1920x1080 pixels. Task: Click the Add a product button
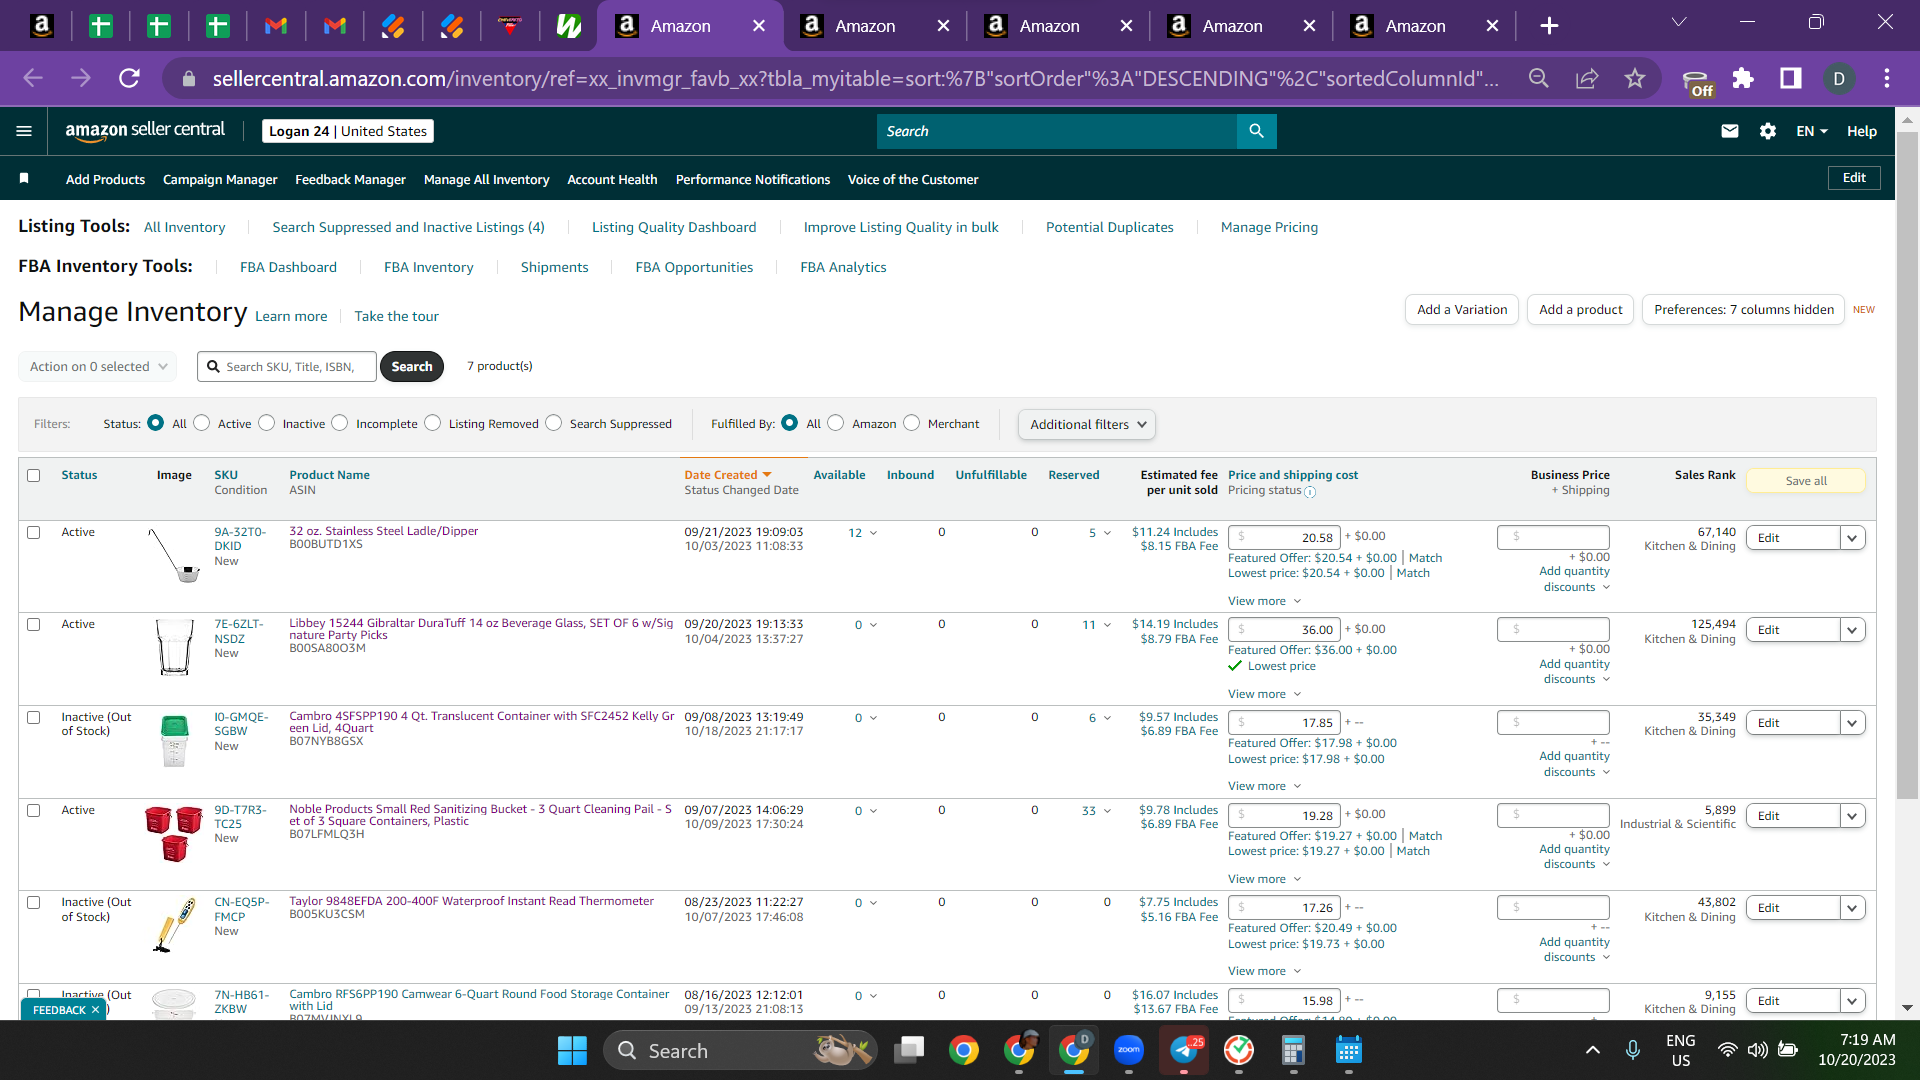coord(1580,310)
